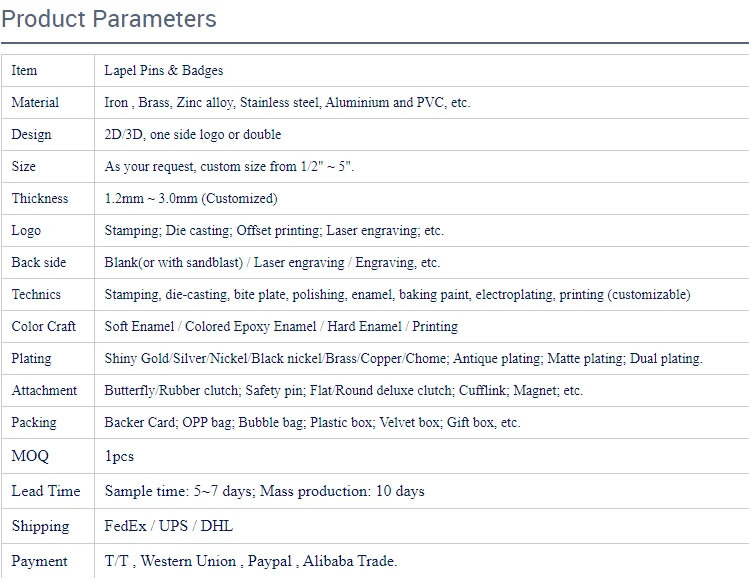Click the Product Parameters heading

tap(109, 19)
